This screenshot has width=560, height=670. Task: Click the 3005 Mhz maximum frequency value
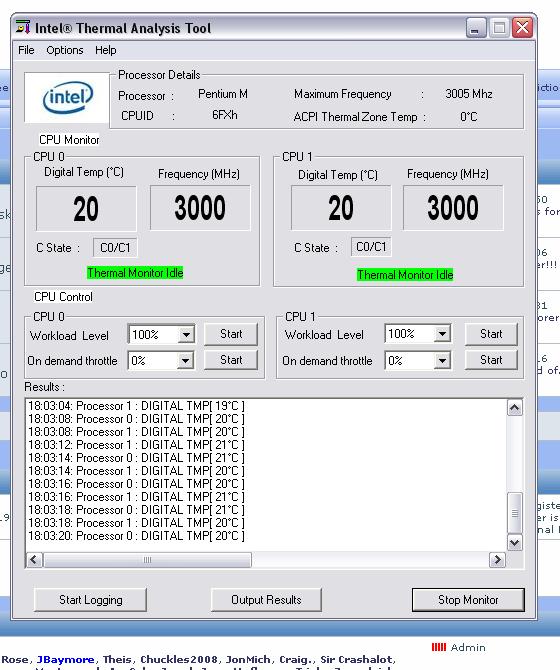(469, 94)
